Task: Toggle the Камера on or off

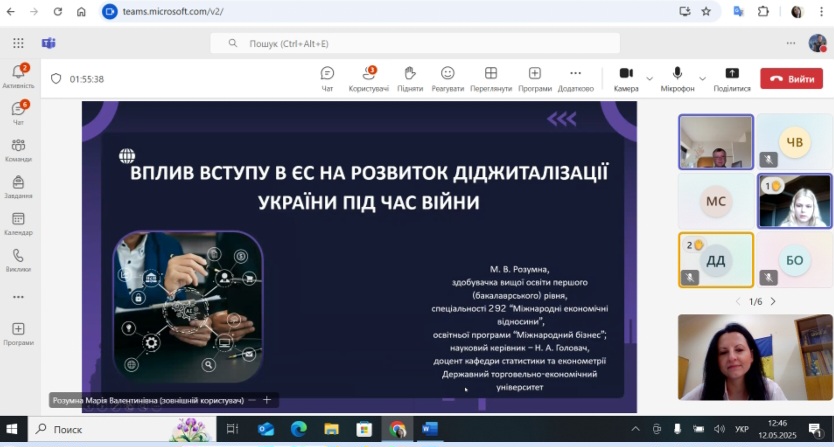Action: 626,78
